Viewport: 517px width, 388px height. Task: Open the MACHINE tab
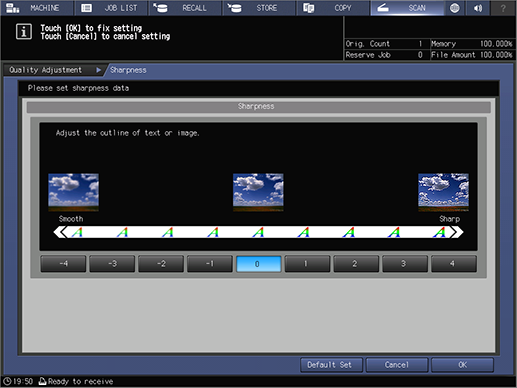point(37,8)
